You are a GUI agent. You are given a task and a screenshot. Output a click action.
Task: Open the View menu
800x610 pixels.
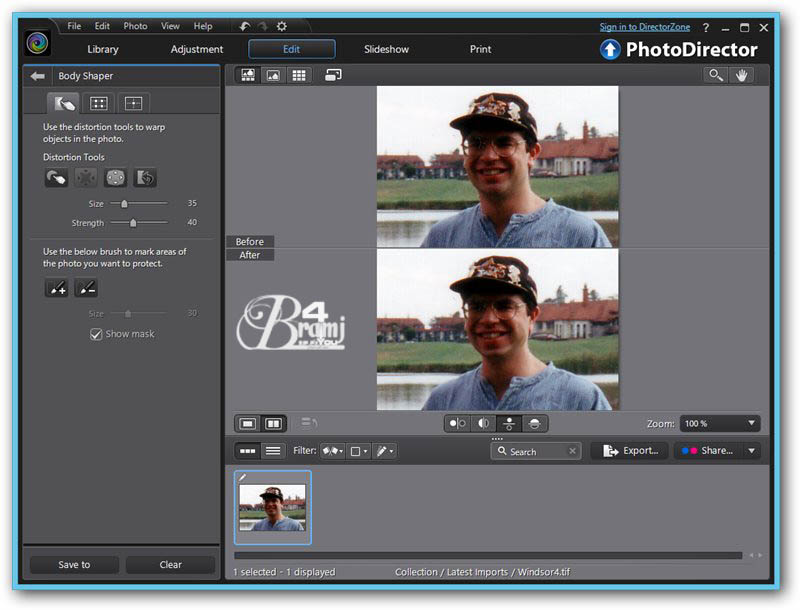(x=170, y=26)
